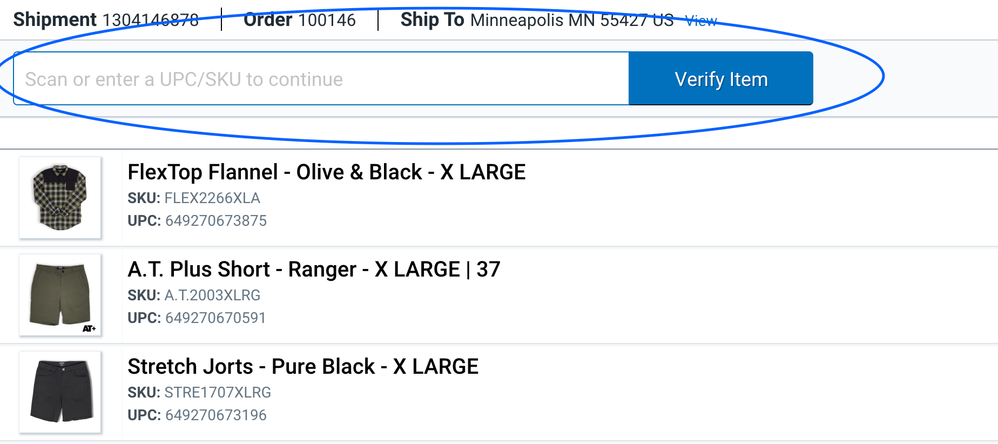998x444 pixels.
Task: Click the order number 100146
Action: coord(327,20)
